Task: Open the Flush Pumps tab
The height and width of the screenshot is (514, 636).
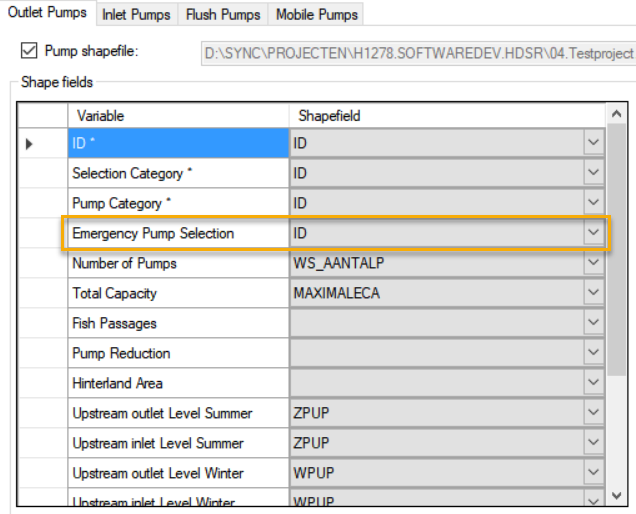Action: [223, 15]
